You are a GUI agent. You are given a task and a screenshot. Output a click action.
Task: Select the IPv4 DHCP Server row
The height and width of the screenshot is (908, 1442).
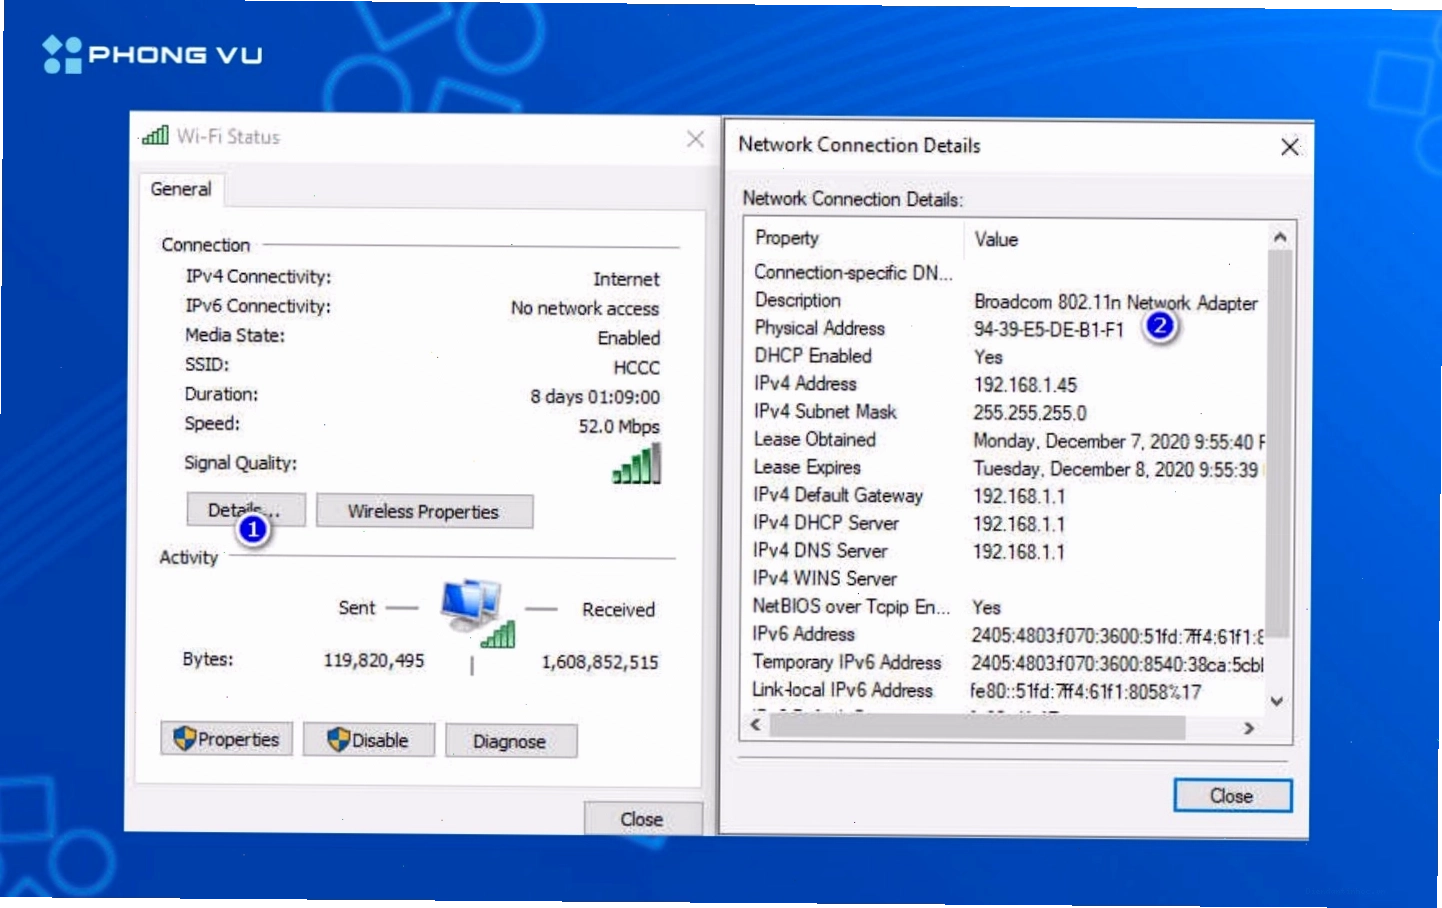pos(1006,523)
